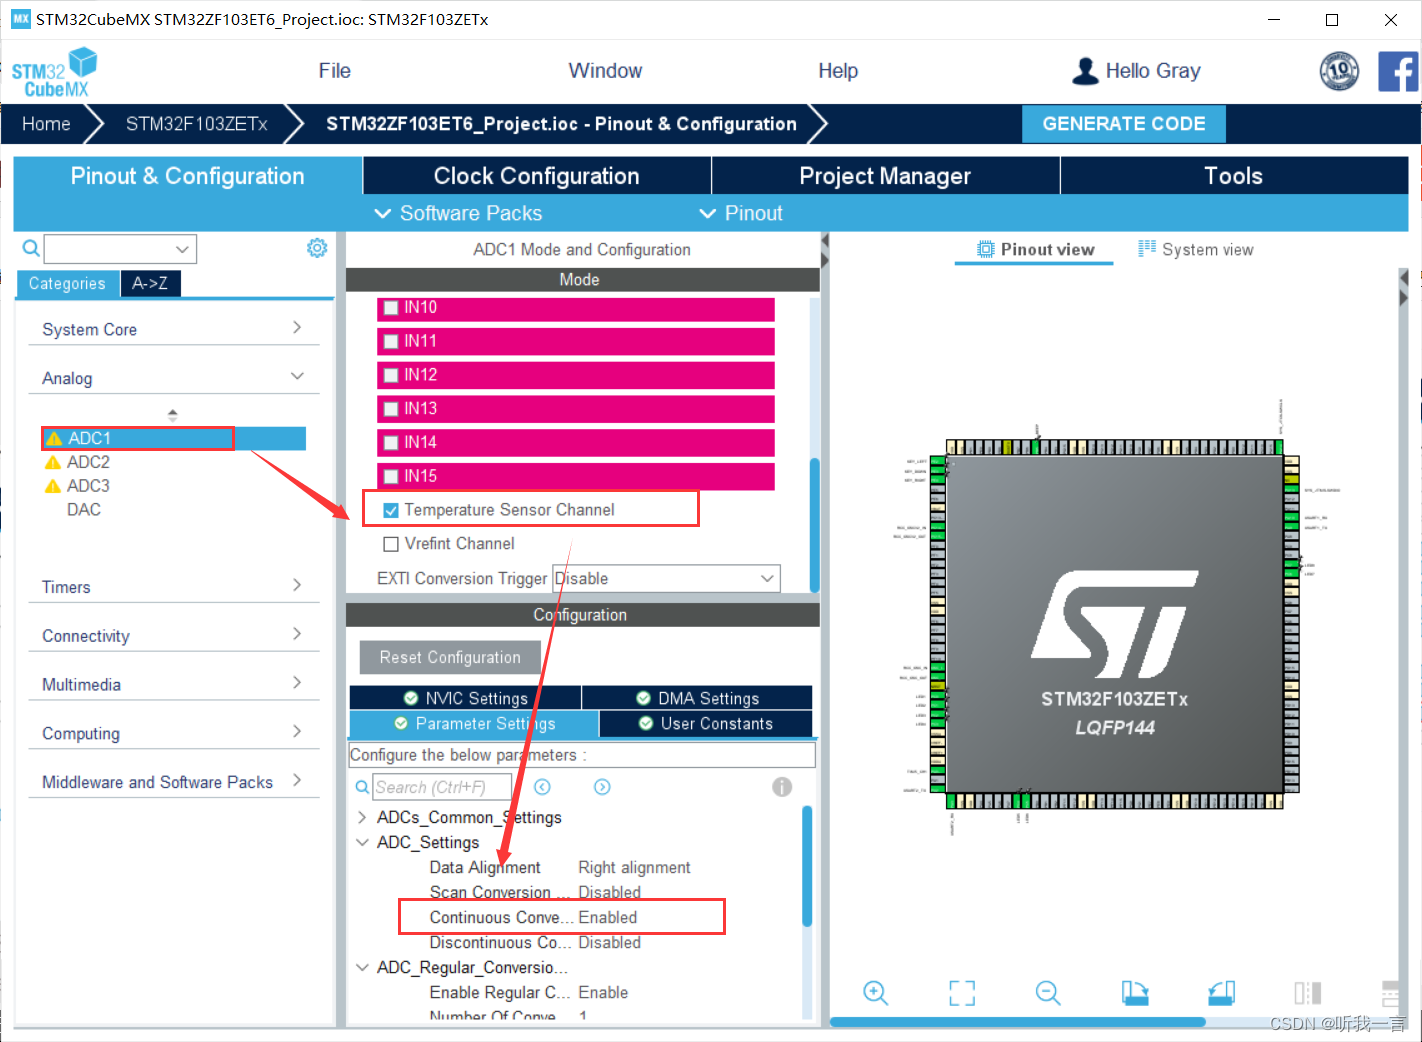Click the STM32CubeMX logo icon
Image resolution: width=1422 pixels, height=1042 pixels.
click(x=54, y=72)
